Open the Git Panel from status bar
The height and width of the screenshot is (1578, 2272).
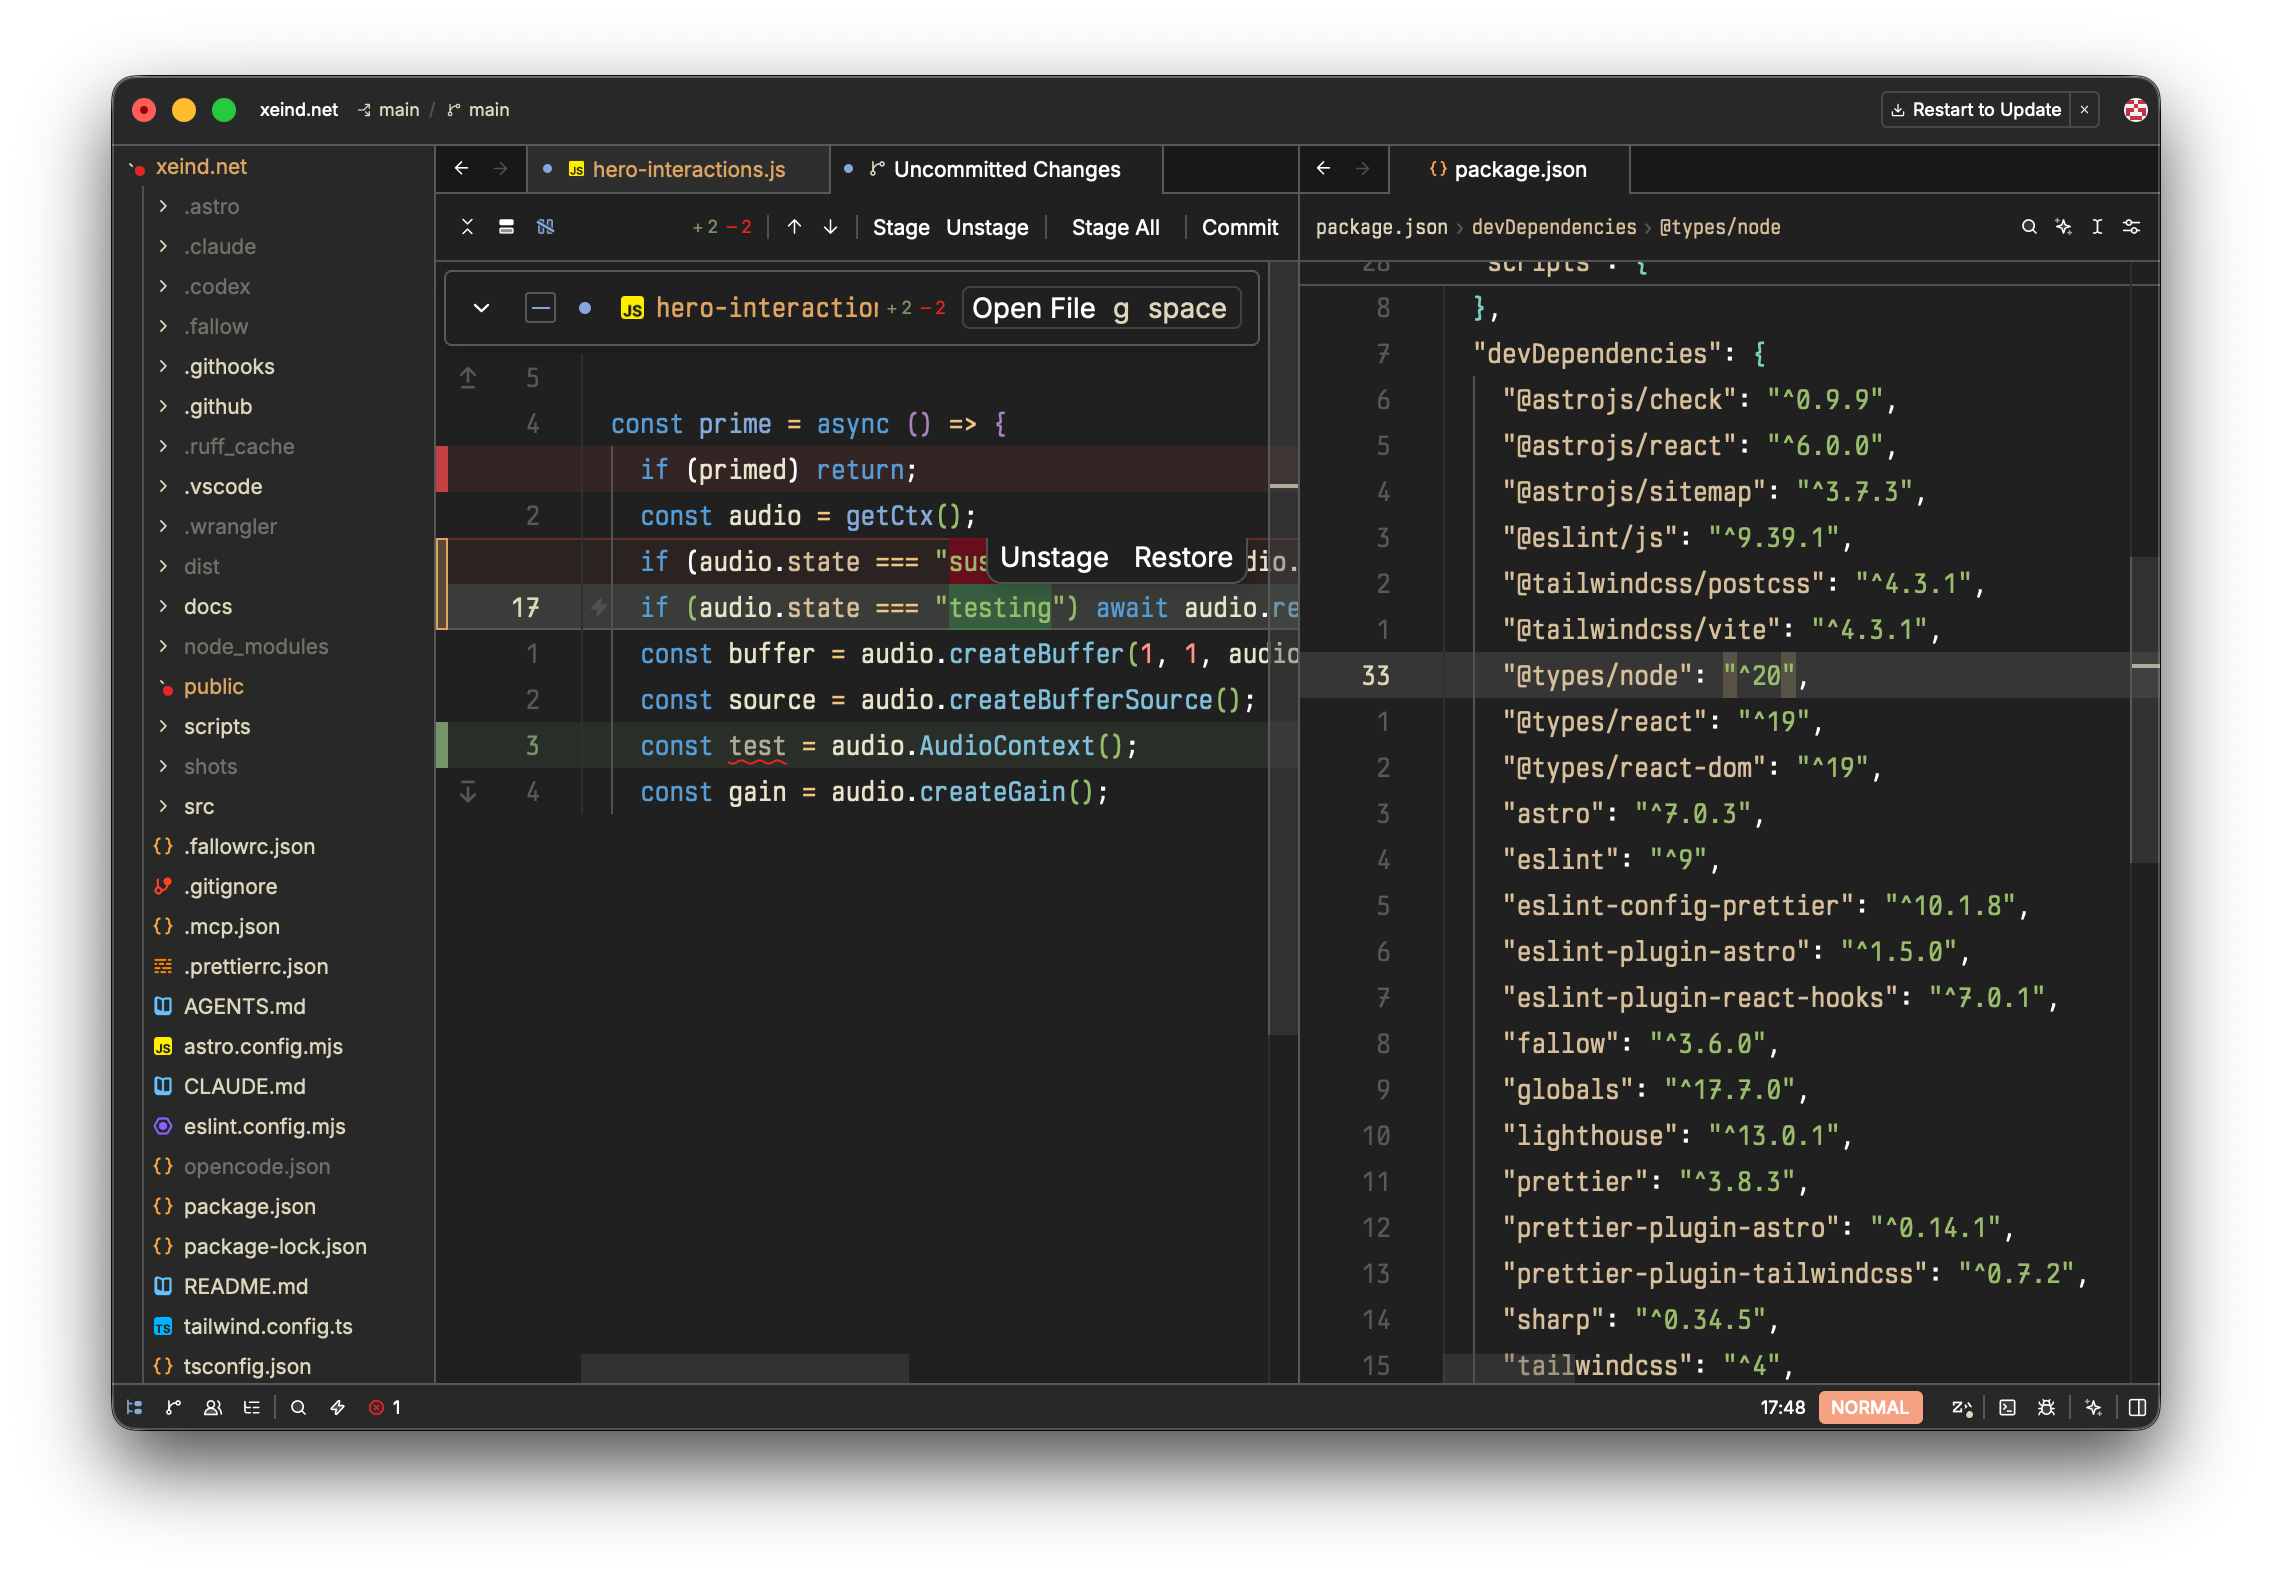[173, 1407]
